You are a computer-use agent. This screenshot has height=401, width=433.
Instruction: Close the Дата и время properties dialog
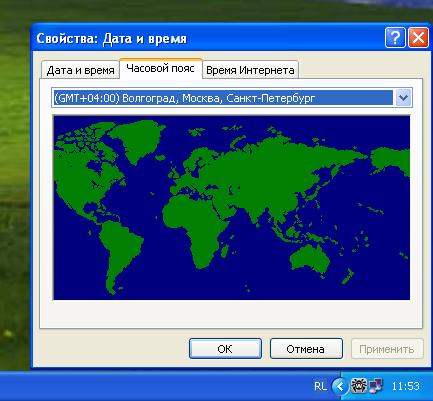point(418,38)
